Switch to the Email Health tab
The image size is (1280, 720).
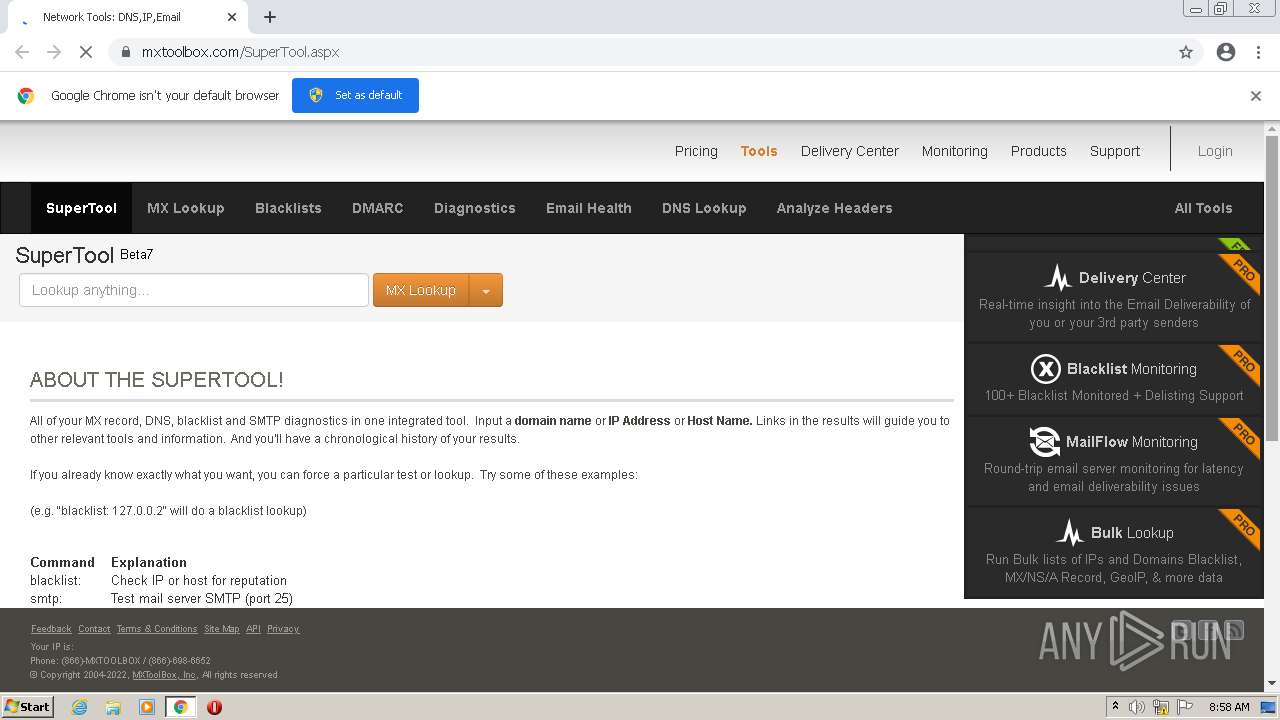[x=589, y=208]
